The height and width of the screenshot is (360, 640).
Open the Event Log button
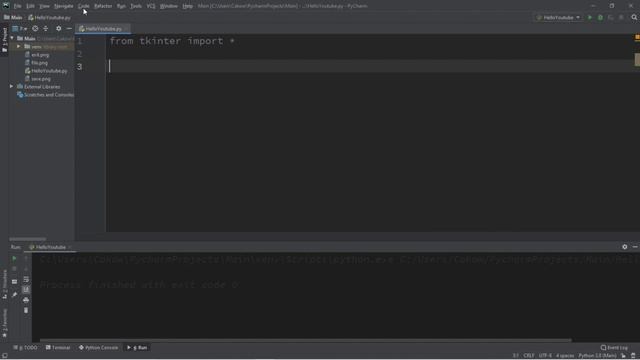tap(614, 348)
